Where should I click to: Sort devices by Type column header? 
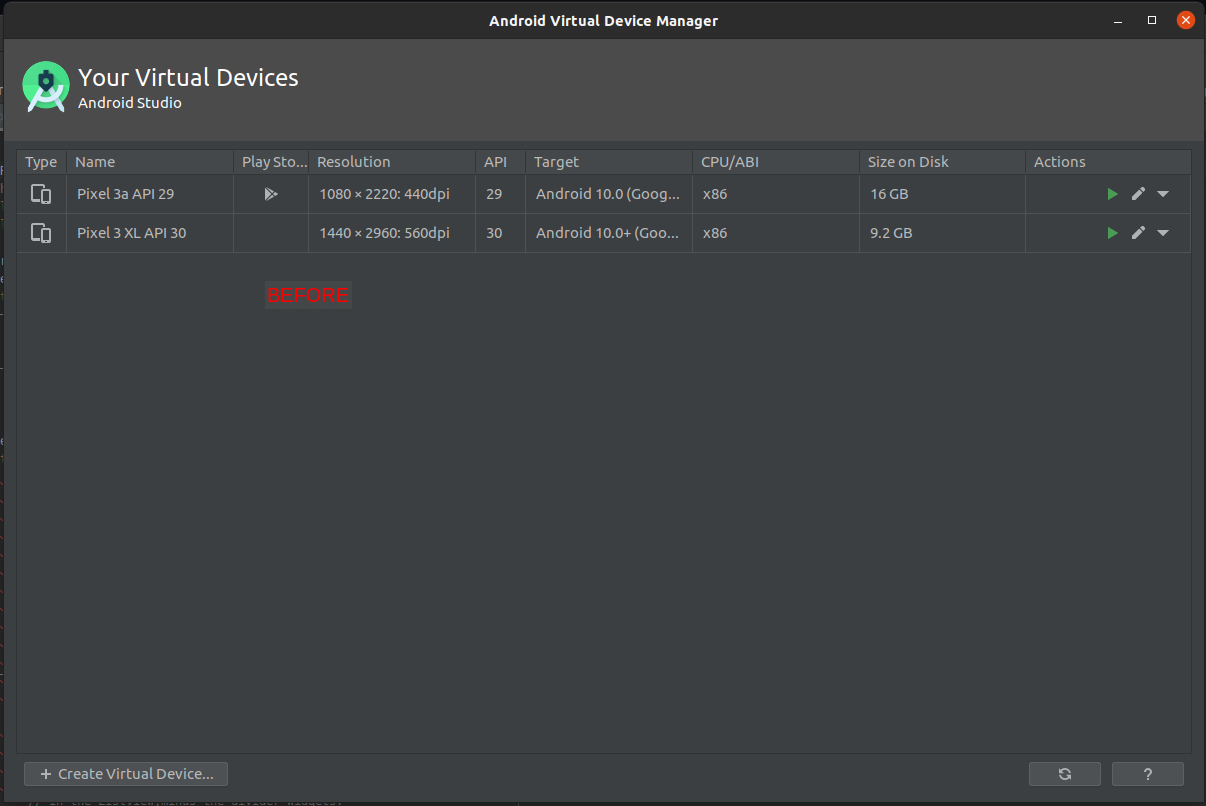click(42, 162)
